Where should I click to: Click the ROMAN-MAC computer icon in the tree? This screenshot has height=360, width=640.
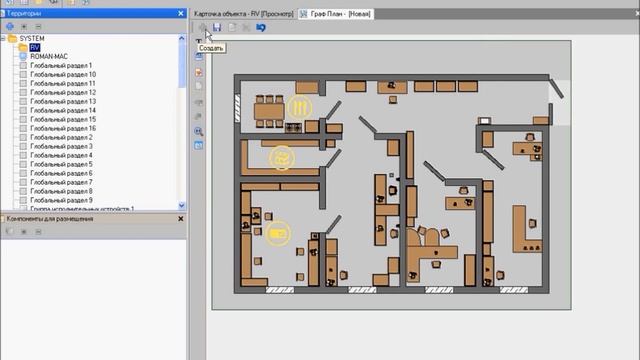(23, 56)
